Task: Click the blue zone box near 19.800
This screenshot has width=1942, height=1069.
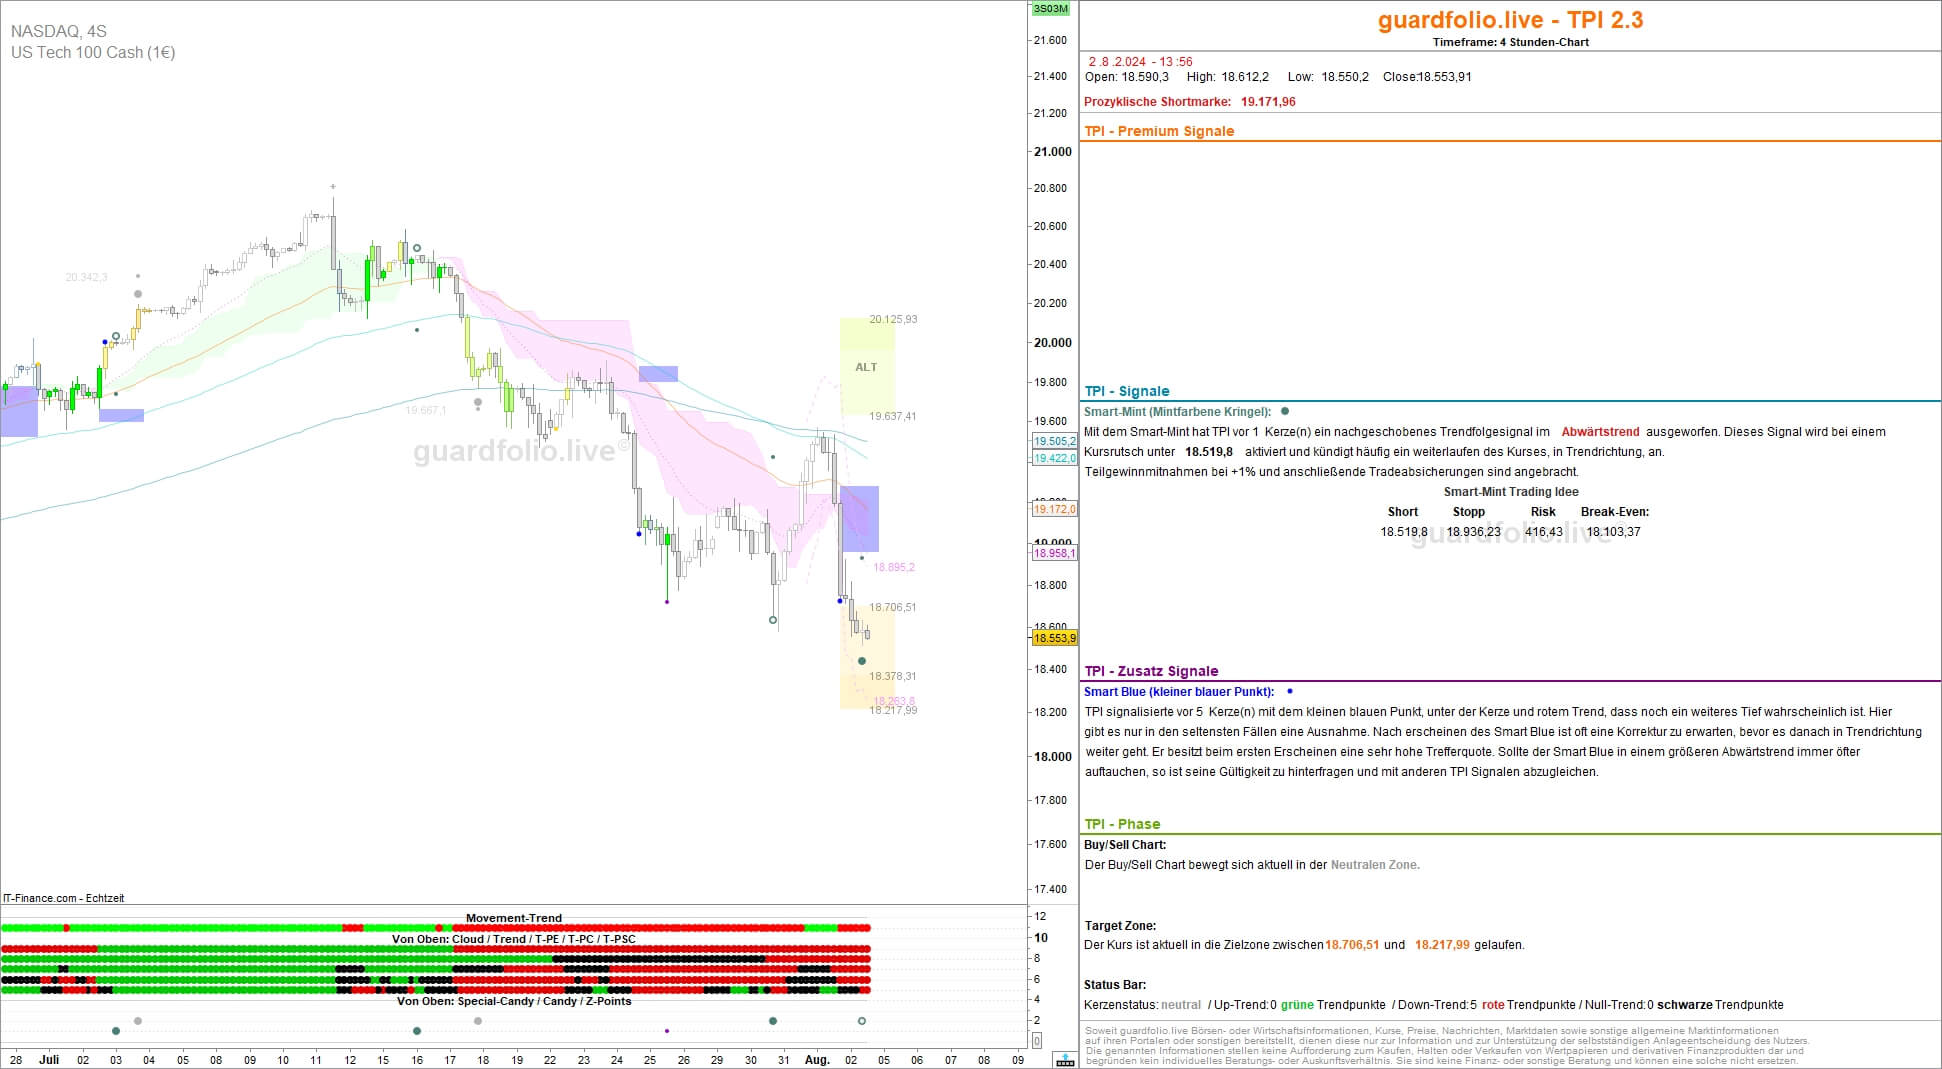Action: [658, 374]
